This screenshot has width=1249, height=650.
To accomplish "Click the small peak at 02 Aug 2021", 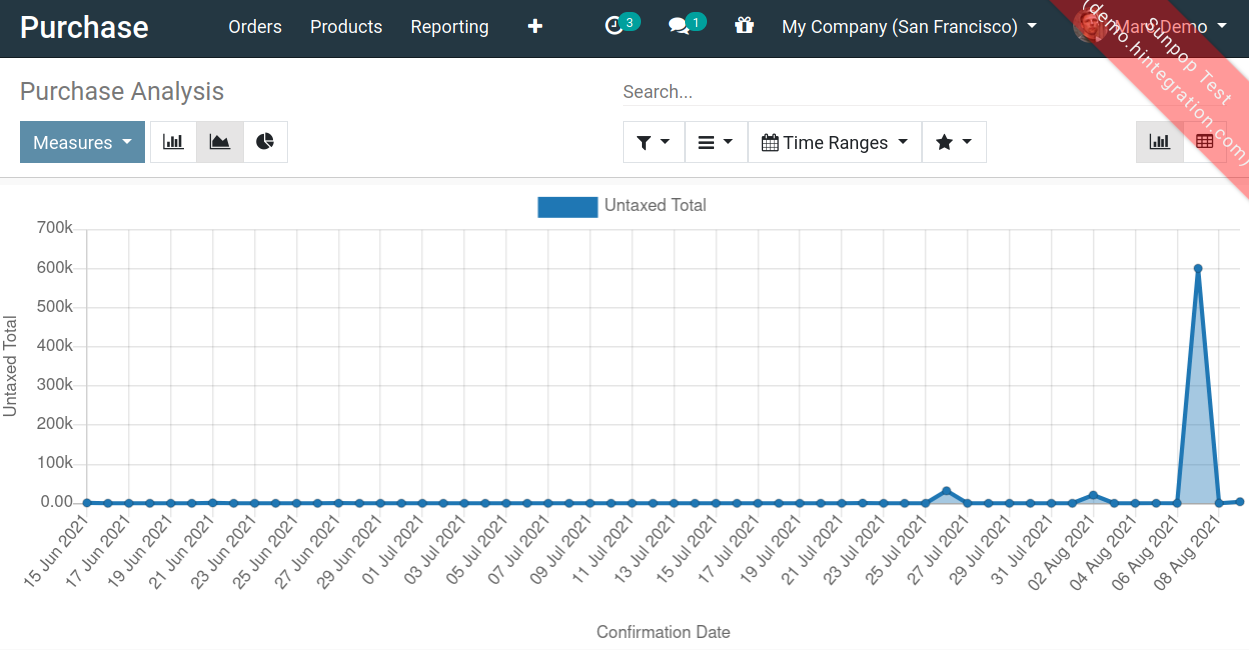I will (x=1093, y=495).
